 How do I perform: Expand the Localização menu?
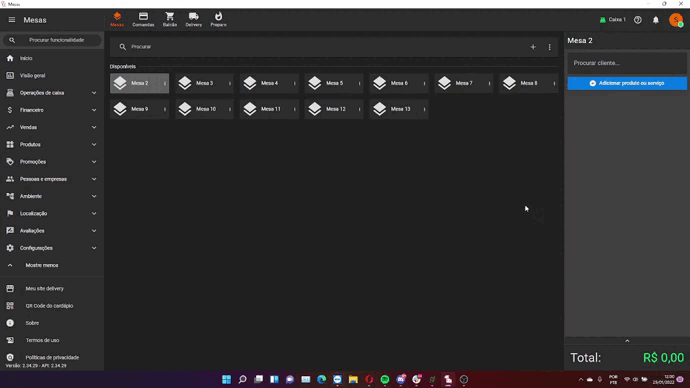(x=52, y=213)
